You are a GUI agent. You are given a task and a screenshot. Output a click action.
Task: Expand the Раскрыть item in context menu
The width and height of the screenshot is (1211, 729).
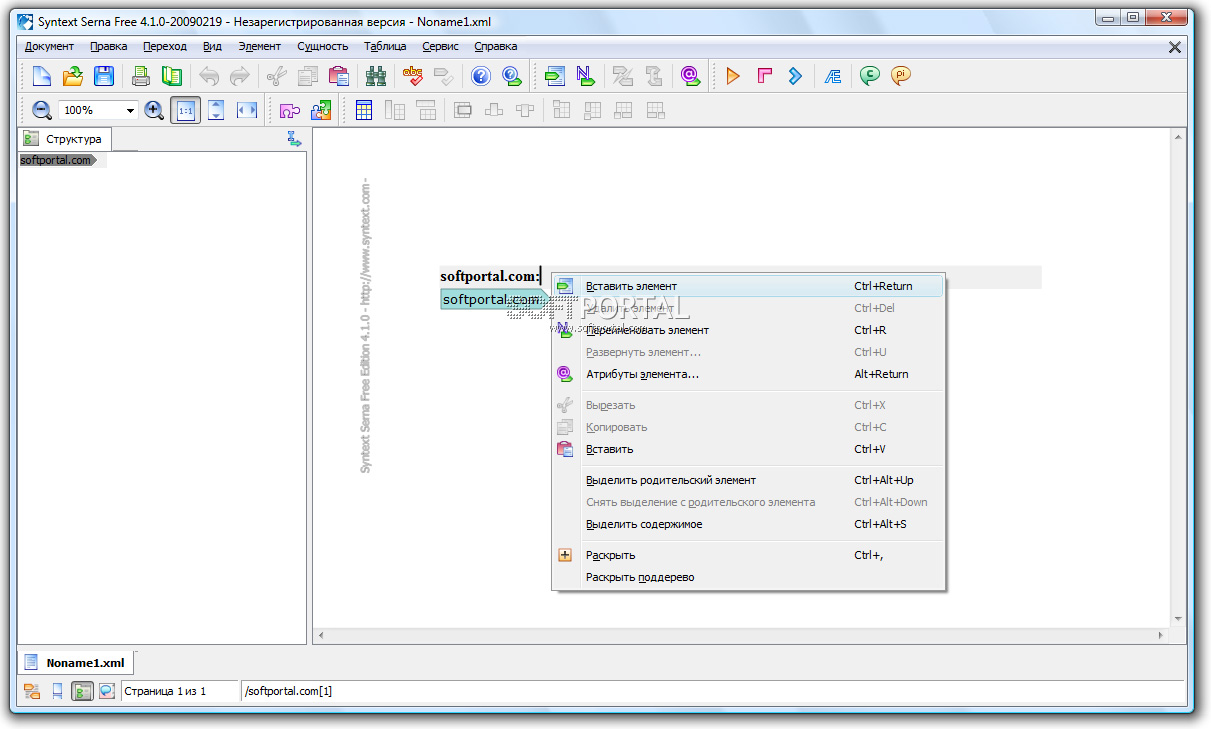coord(610,555)
